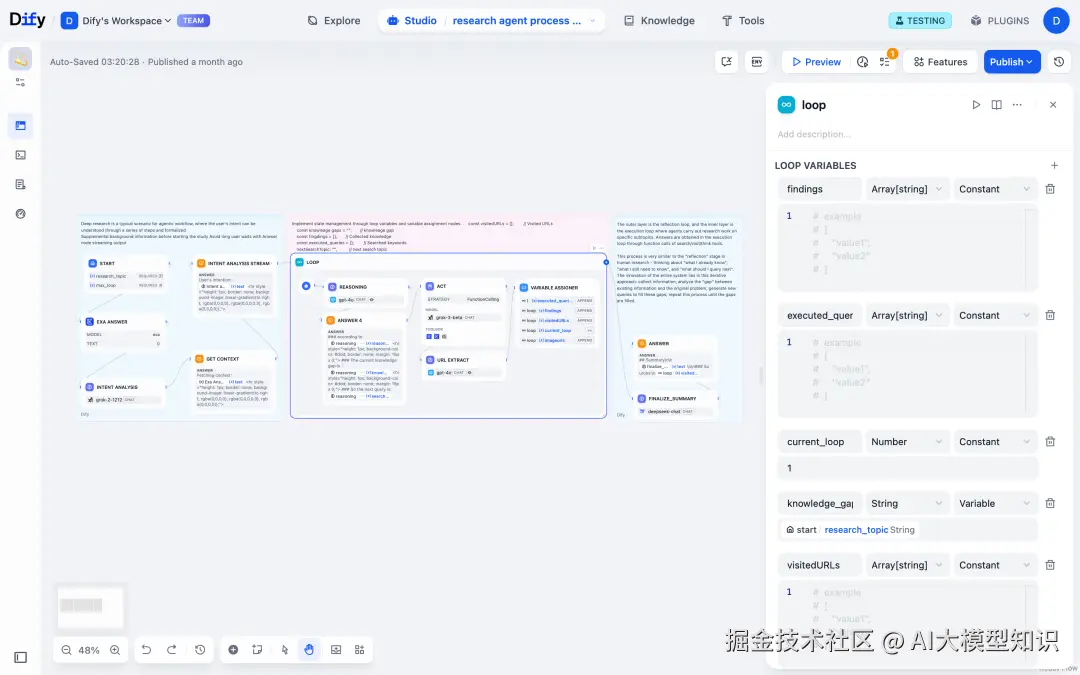Click the Preview button
Screen dimensions: 1080x675
pos(816,62)
